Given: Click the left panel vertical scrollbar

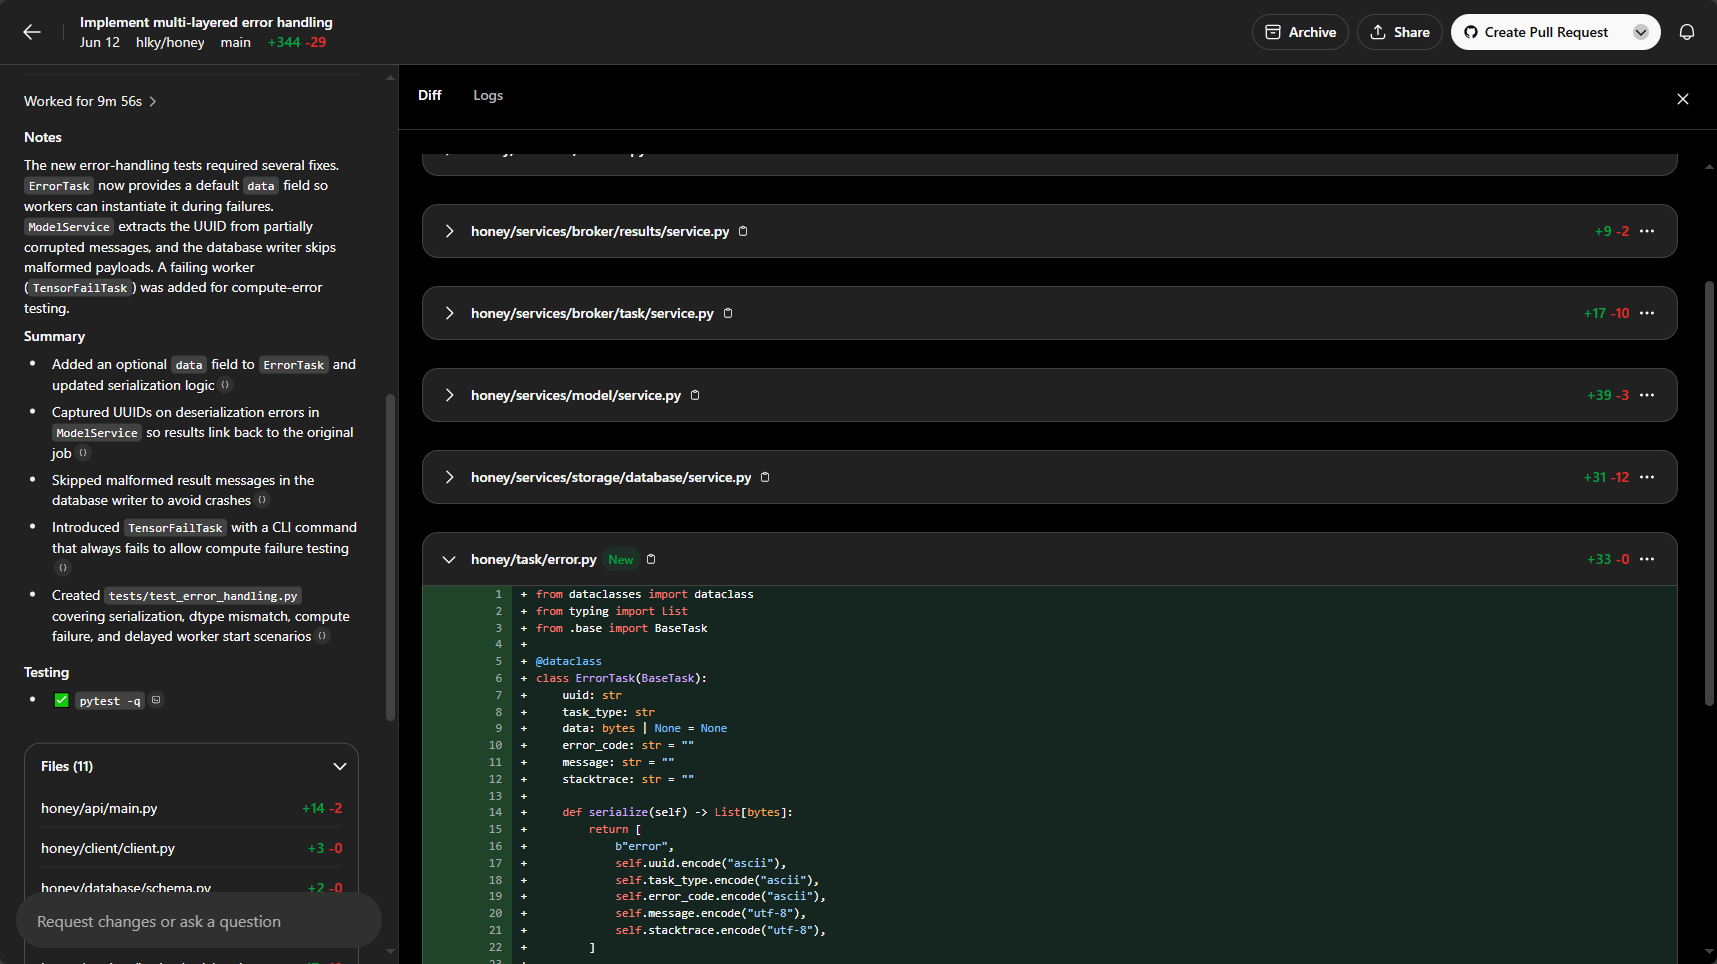Looking at the screenshot, I should coord(390,557).
